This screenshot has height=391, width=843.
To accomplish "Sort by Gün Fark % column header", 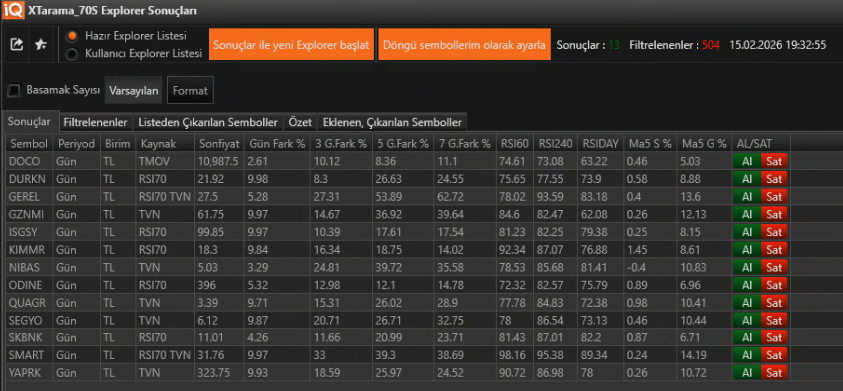I will (x=277, y=144).
